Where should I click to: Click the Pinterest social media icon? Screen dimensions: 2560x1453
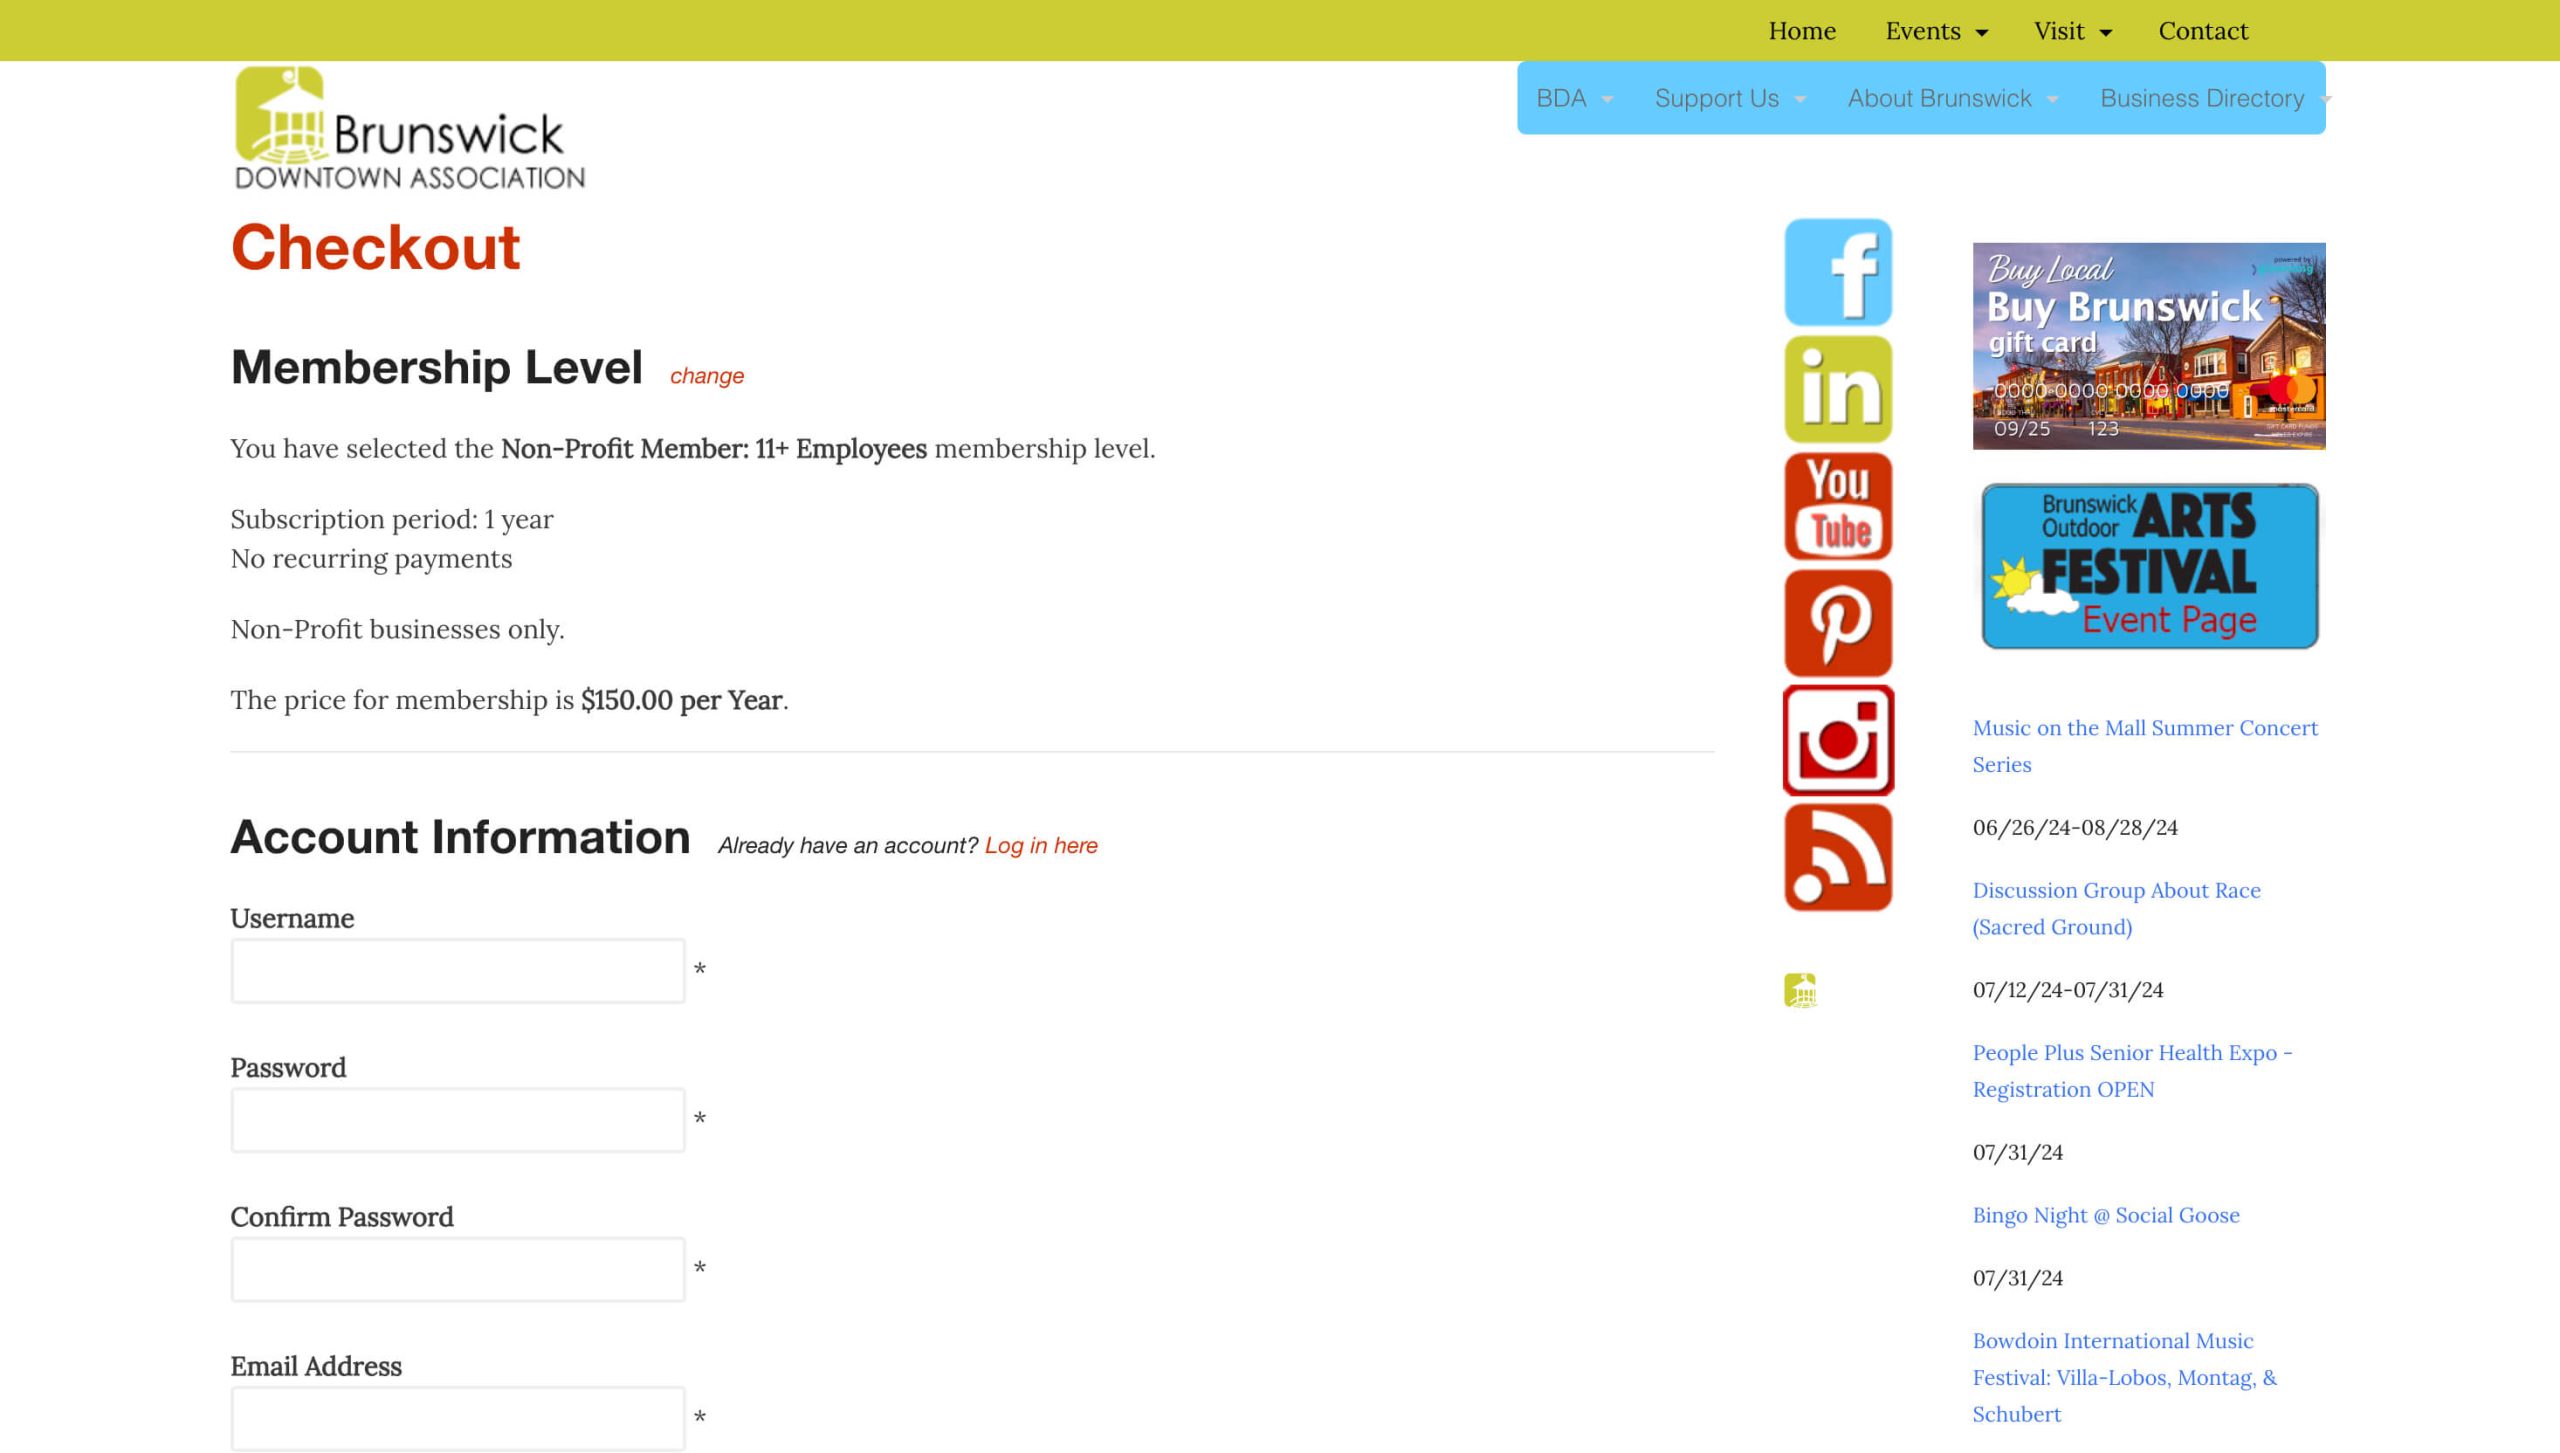pyautogui.click(x=1837, y=623)
